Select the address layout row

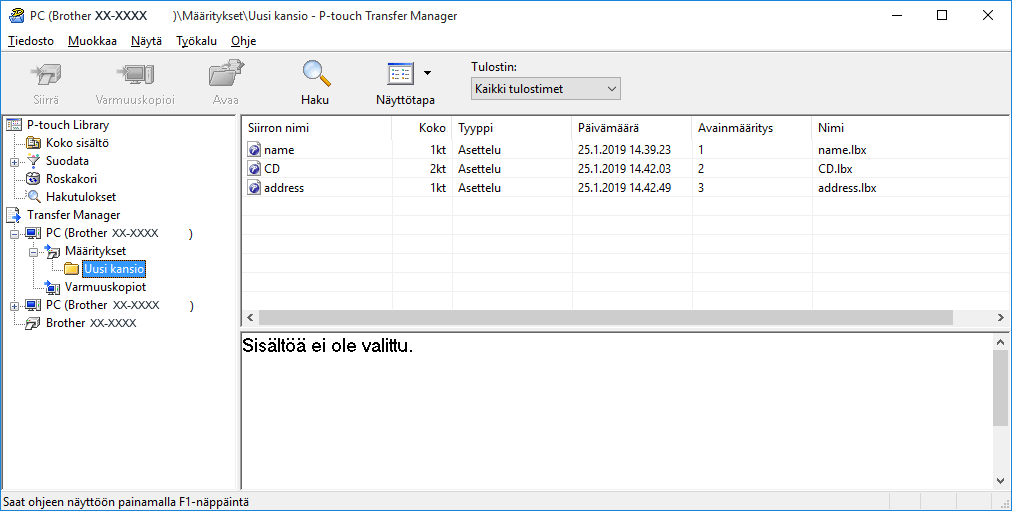pos(625,188)
